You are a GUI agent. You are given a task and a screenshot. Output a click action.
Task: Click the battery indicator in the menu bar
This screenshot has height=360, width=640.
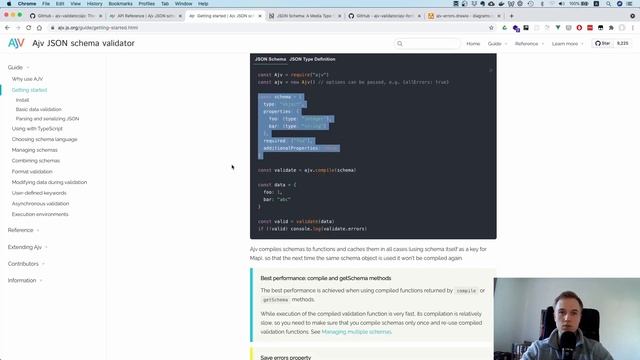[579, 4]
